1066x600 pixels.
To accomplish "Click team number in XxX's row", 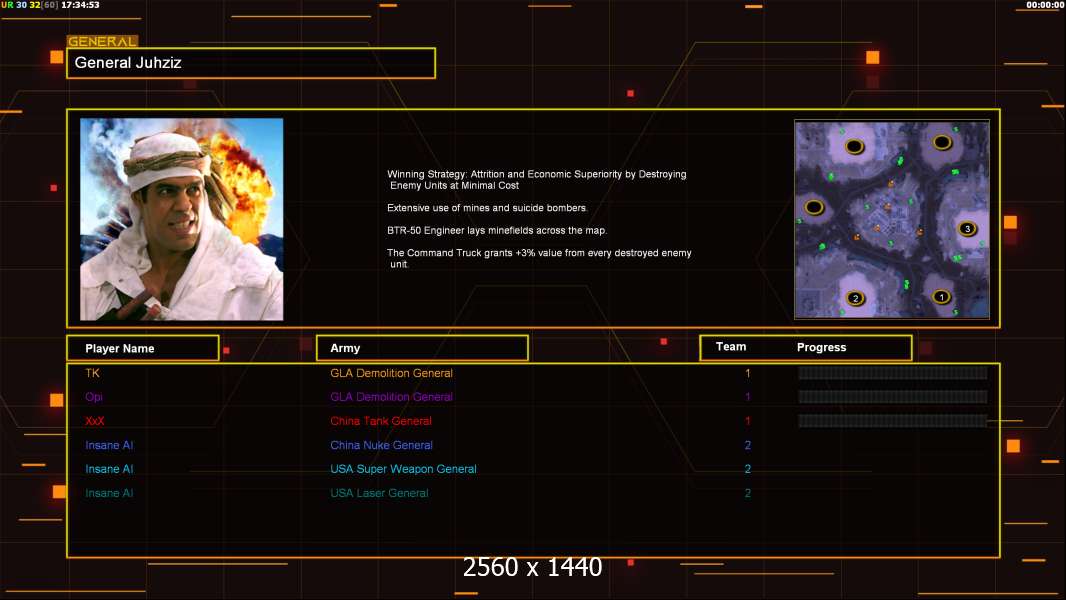I will click(747, 421).
